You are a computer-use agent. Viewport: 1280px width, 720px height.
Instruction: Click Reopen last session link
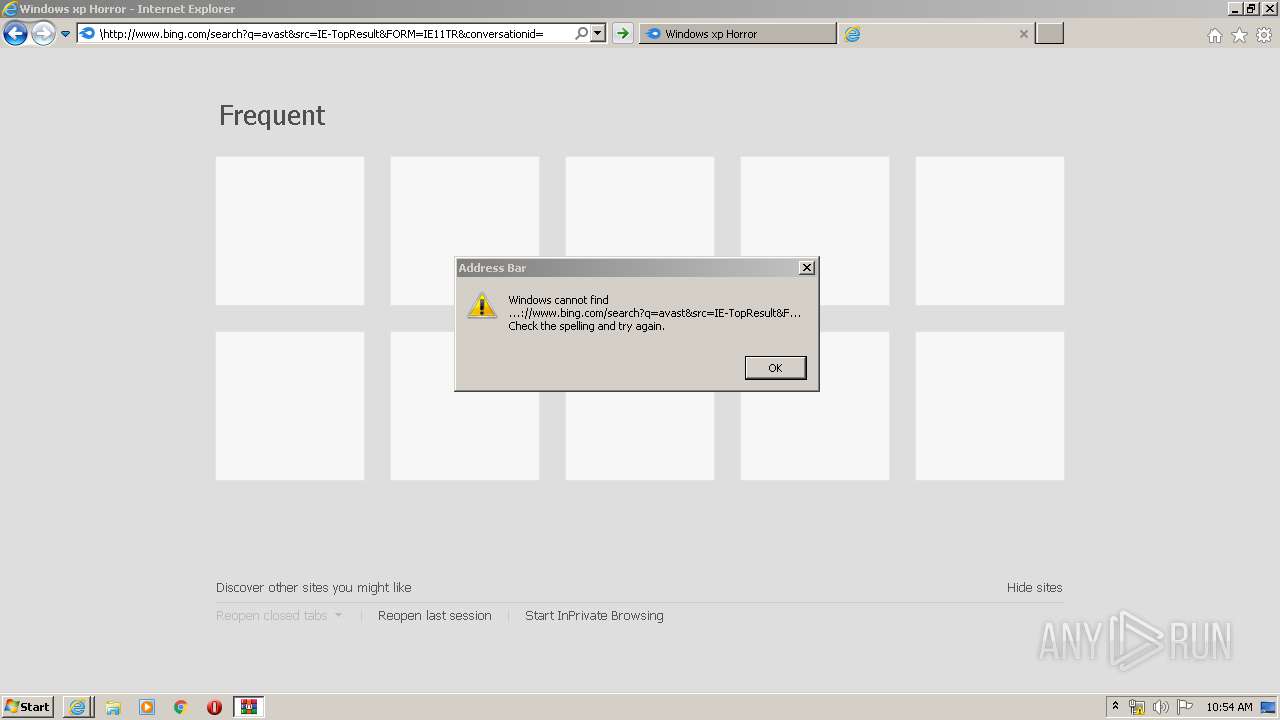point(435,616)
